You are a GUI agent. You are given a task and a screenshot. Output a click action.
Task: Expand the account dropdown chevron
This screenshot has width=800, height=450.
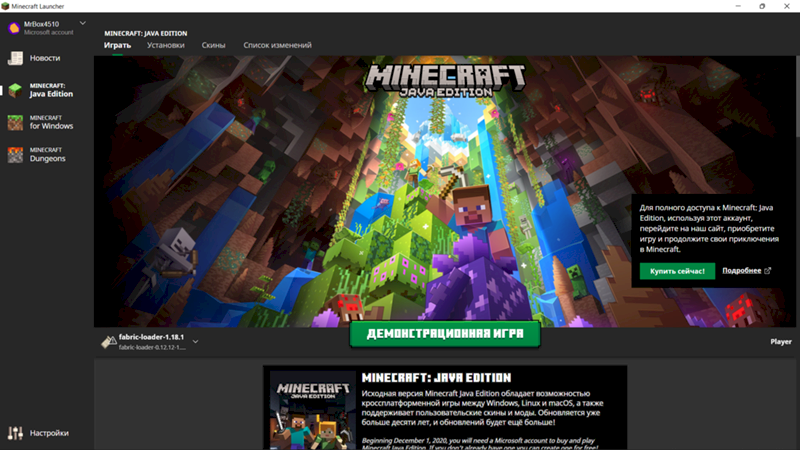[82, 22]
